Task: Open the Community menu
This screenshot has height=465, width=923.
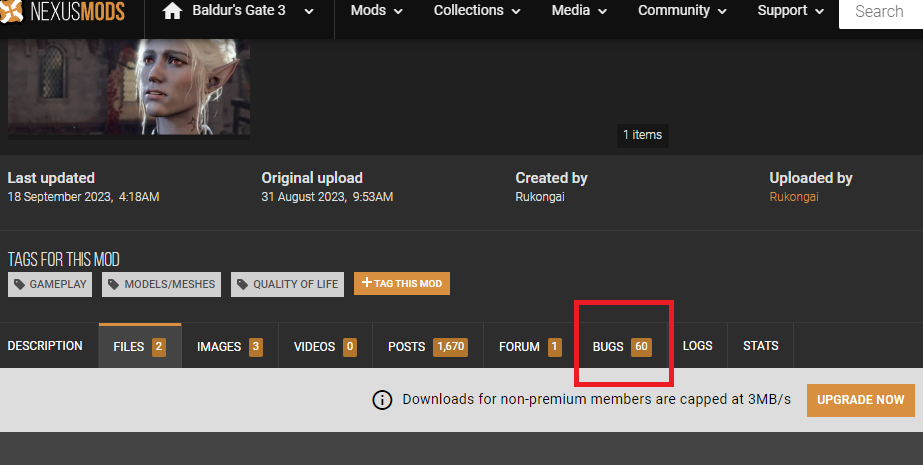Action: 688,11
